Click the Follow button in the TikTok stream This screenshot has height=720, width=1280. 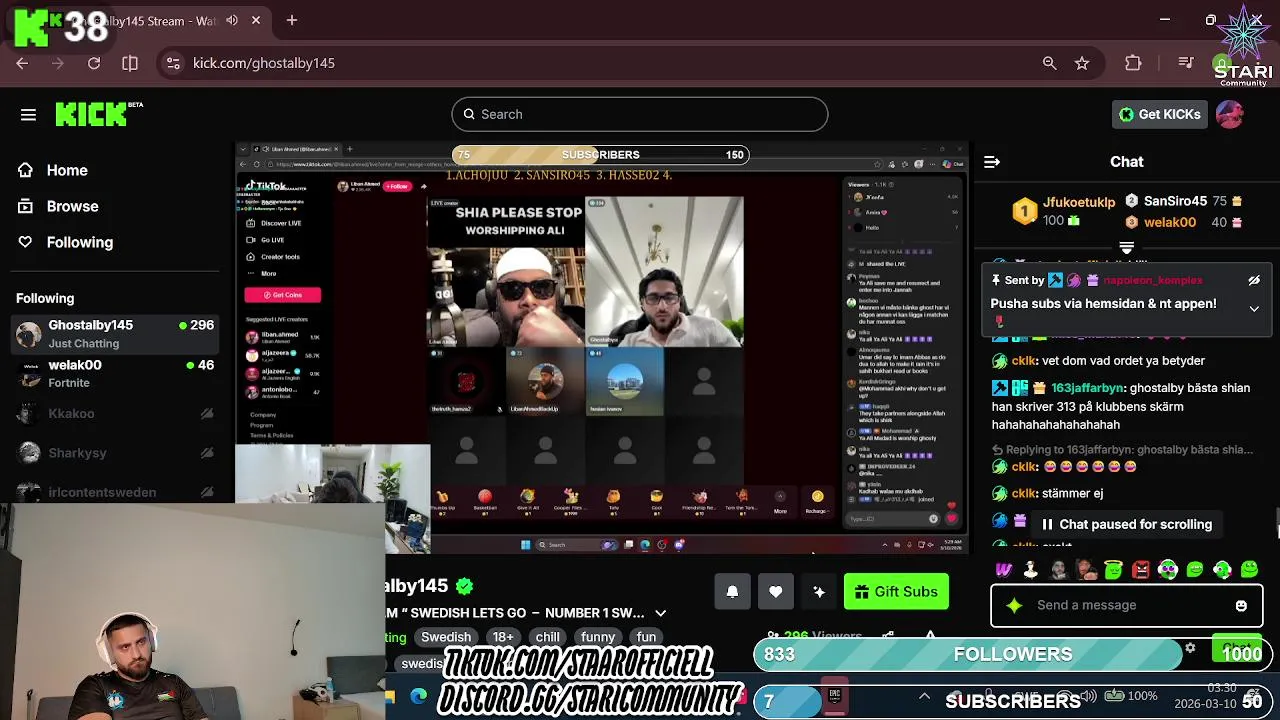click(398, 186)
